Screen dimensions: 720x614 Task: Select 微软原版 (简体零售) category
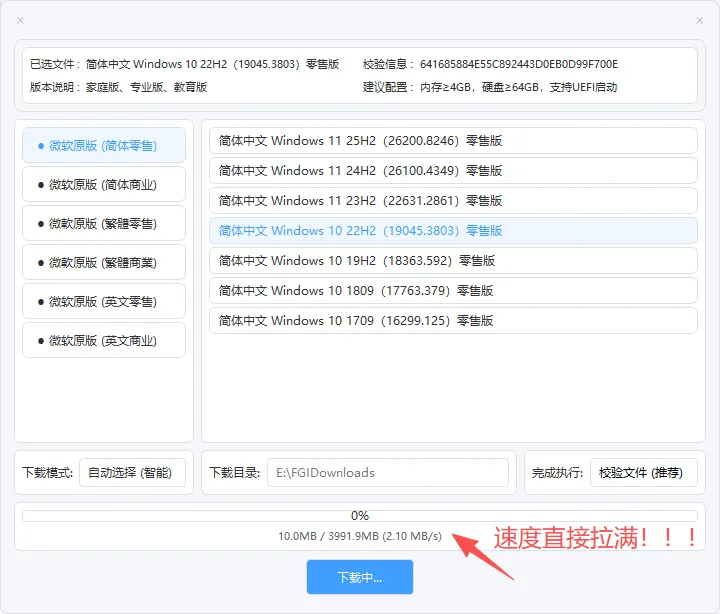[104, 146]
